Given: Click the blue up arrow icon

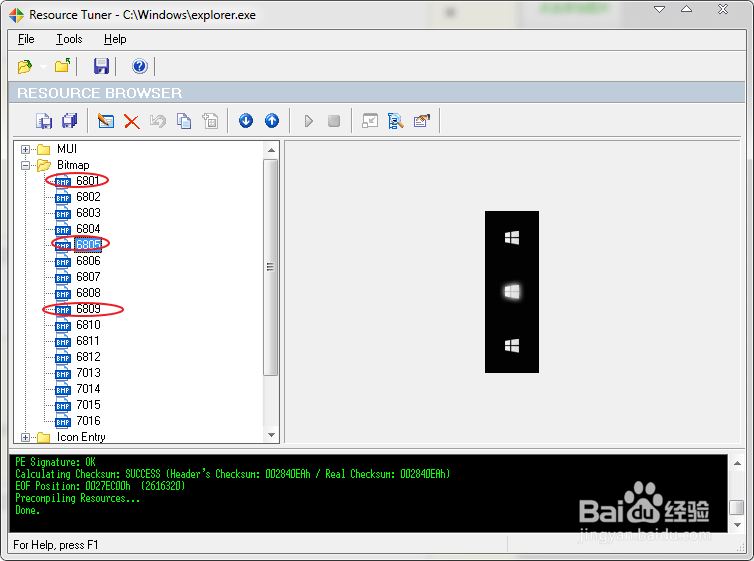Looking at the screenshot, I should coord(272,120).
